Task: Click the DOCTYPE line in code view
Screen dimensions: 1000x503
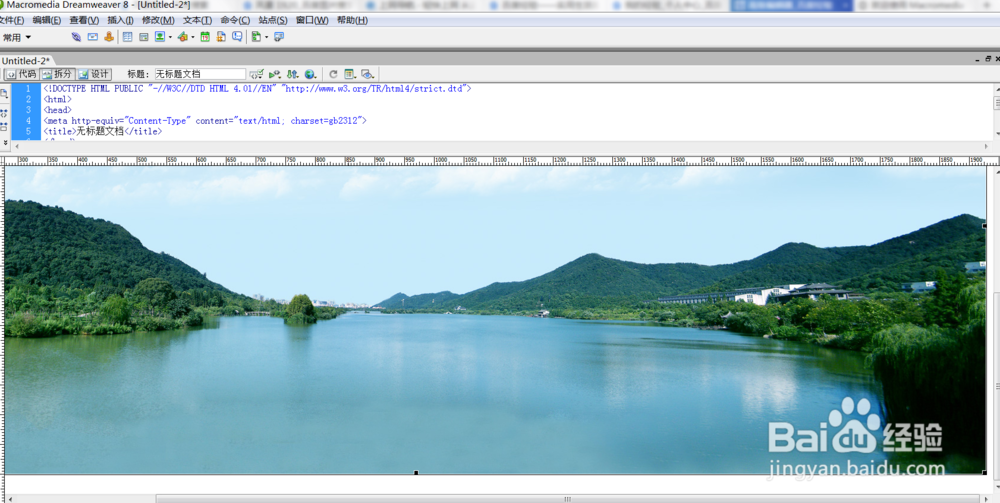Action: click(x=257, y=89)
